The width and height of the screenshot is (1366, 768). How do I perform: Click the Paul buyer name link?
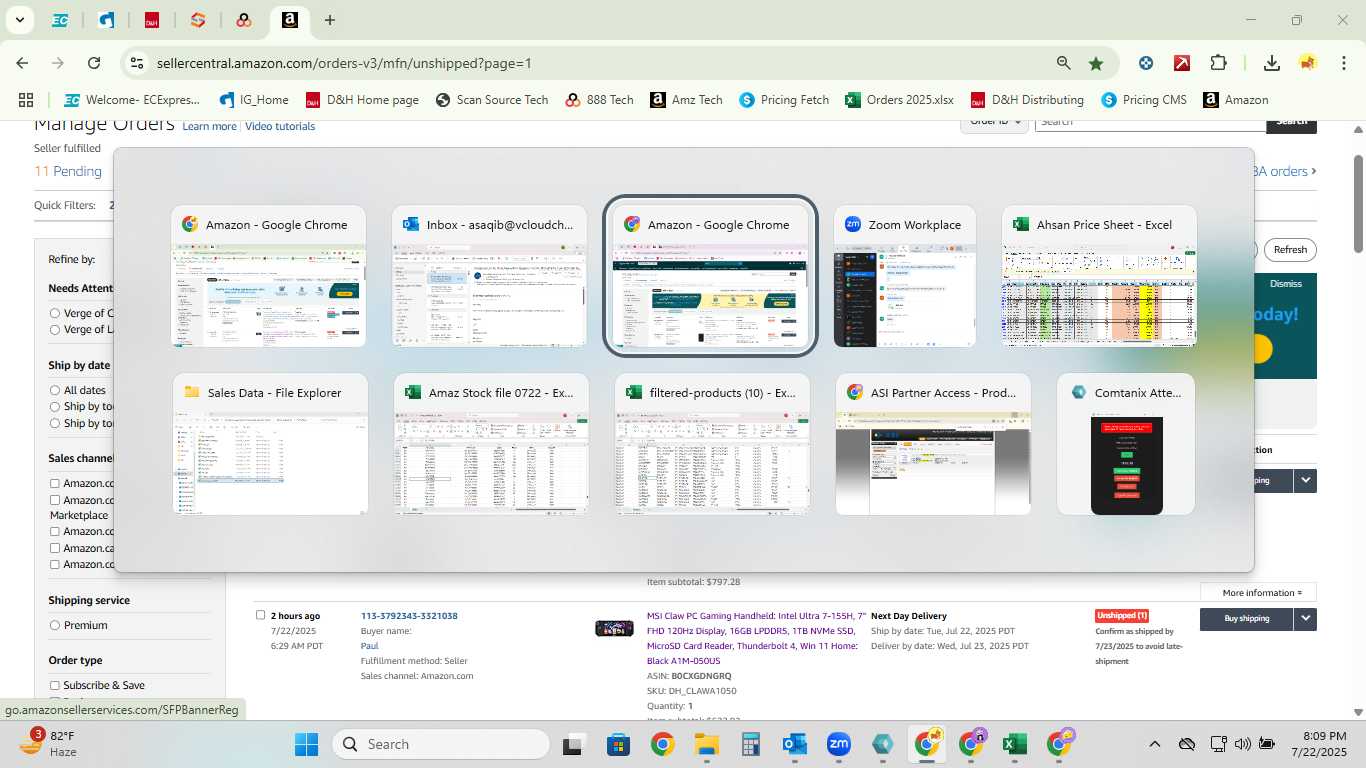[x=370, y=646]
